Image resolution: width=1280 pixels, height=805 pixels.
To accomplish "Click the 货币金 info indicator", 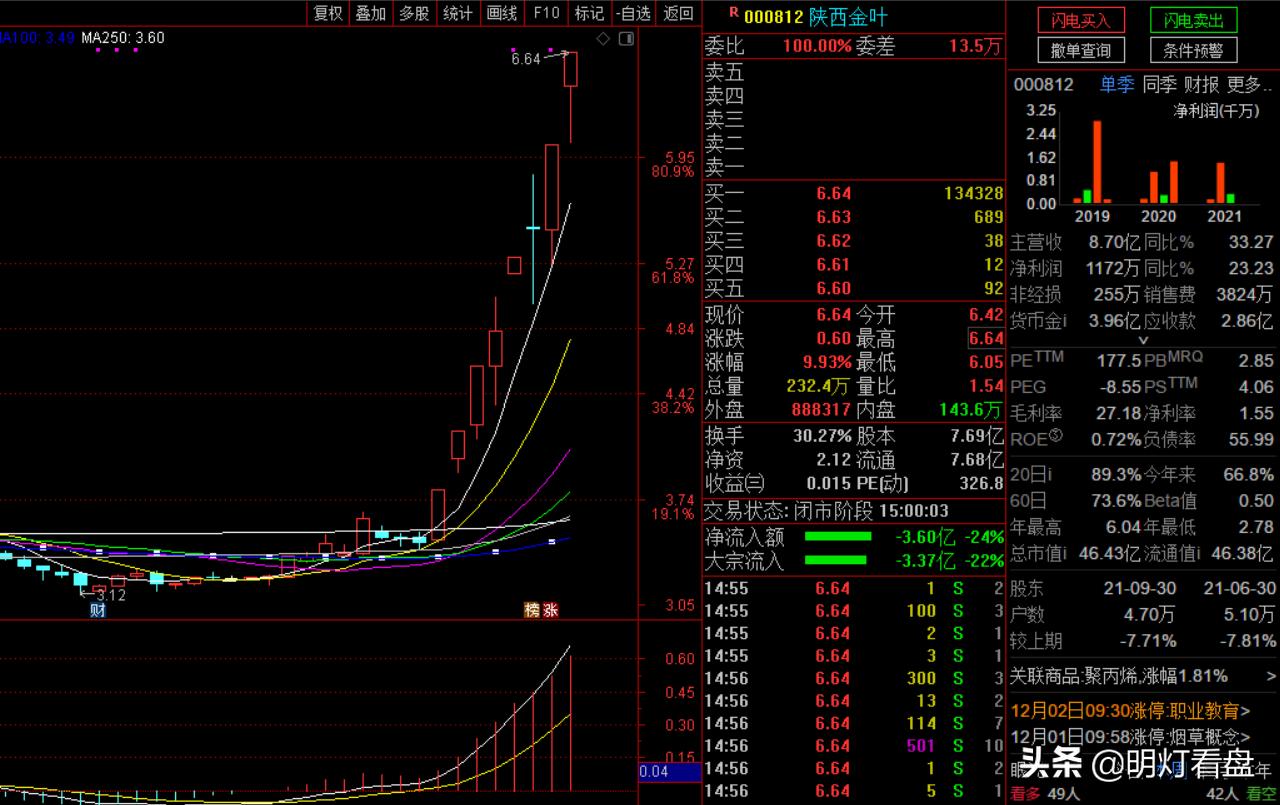I will [1038, 321].
